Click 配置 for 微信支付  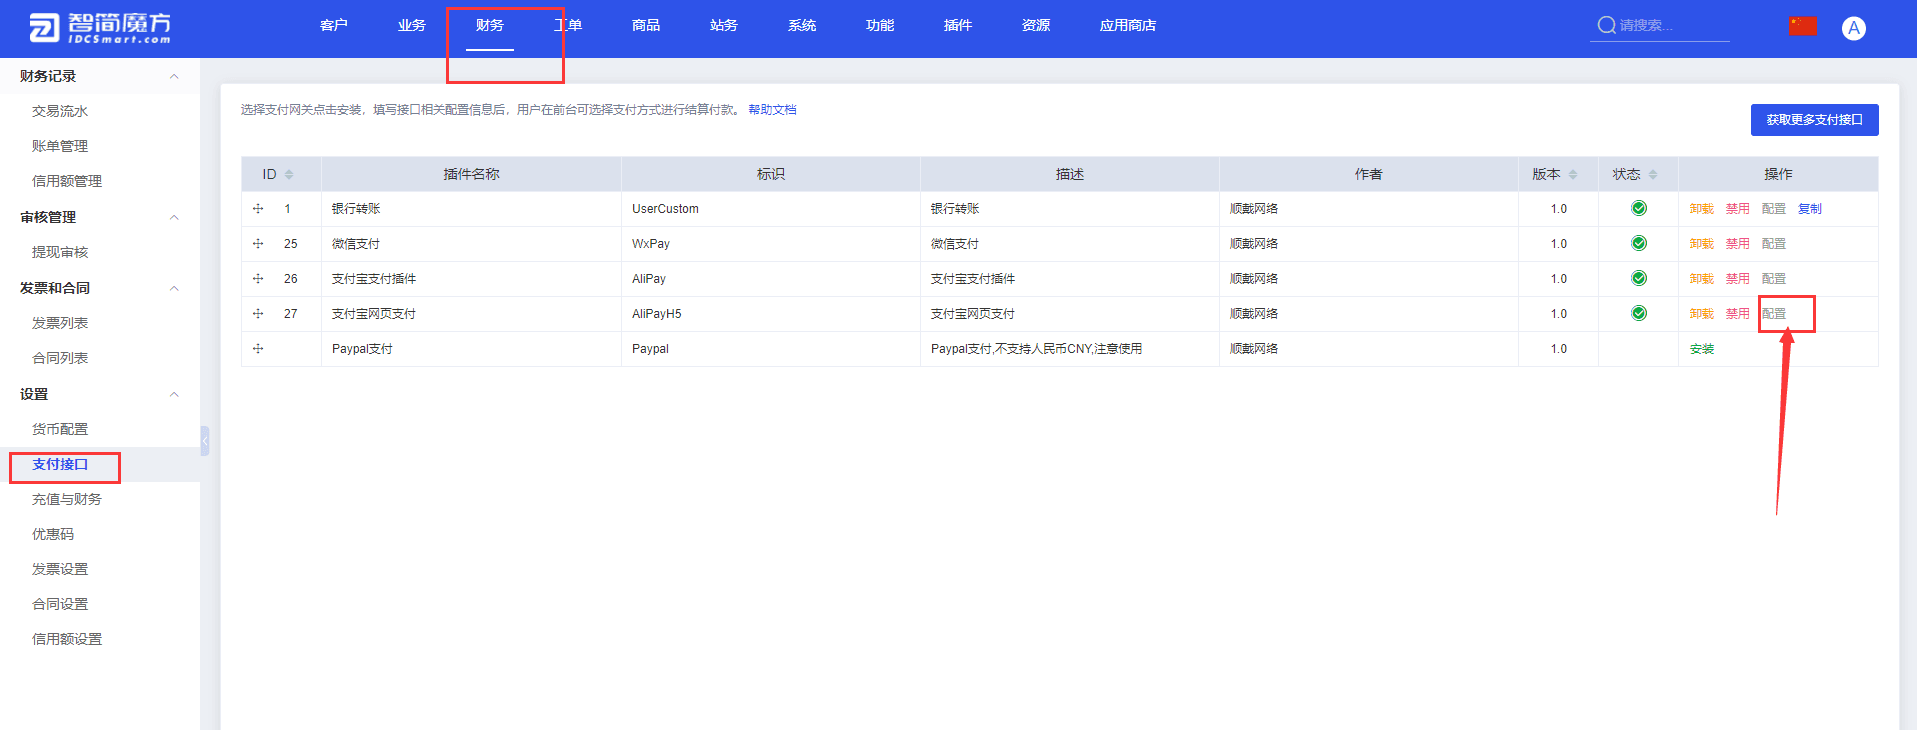[1773, 244]
